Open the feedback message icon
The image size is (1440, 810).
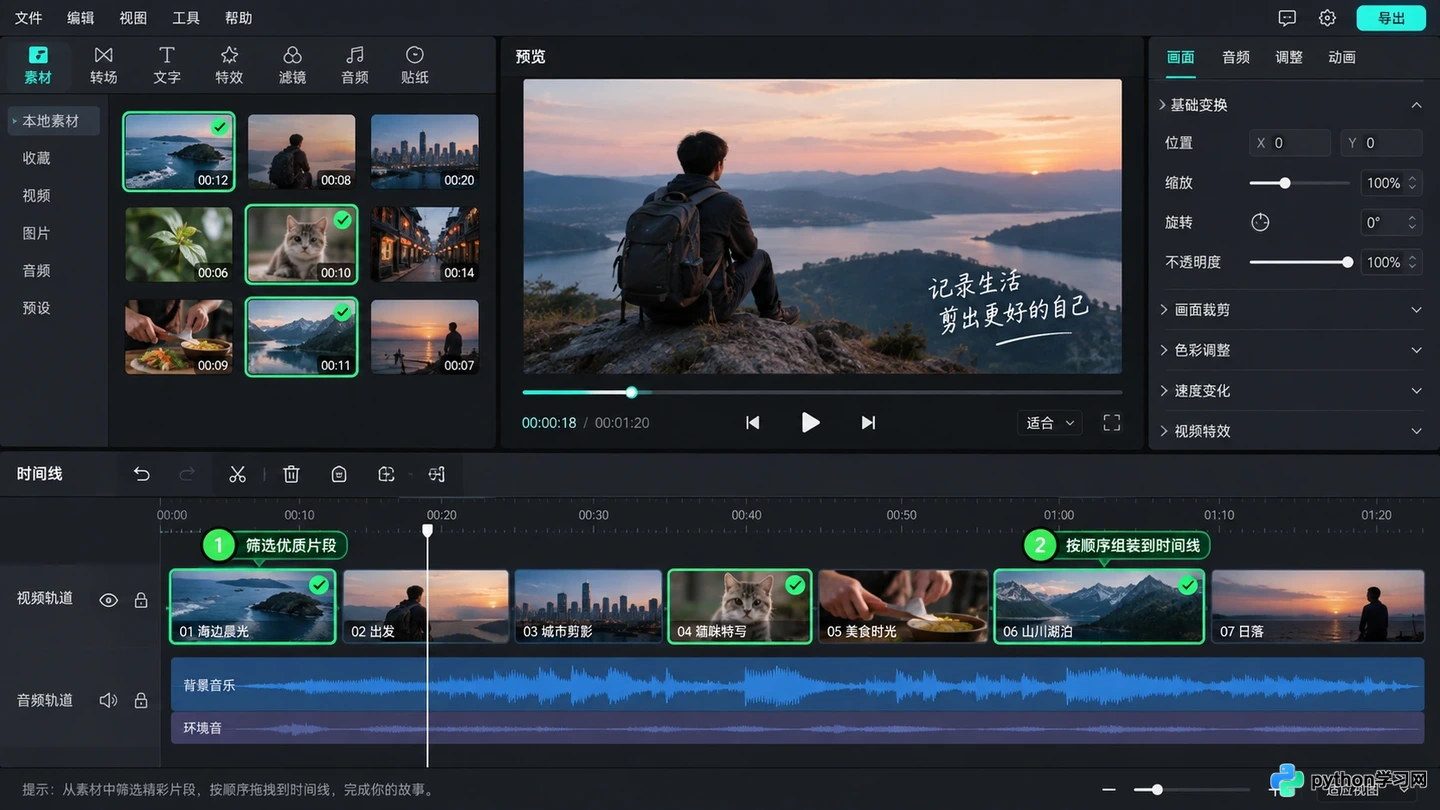(1287, 18)
